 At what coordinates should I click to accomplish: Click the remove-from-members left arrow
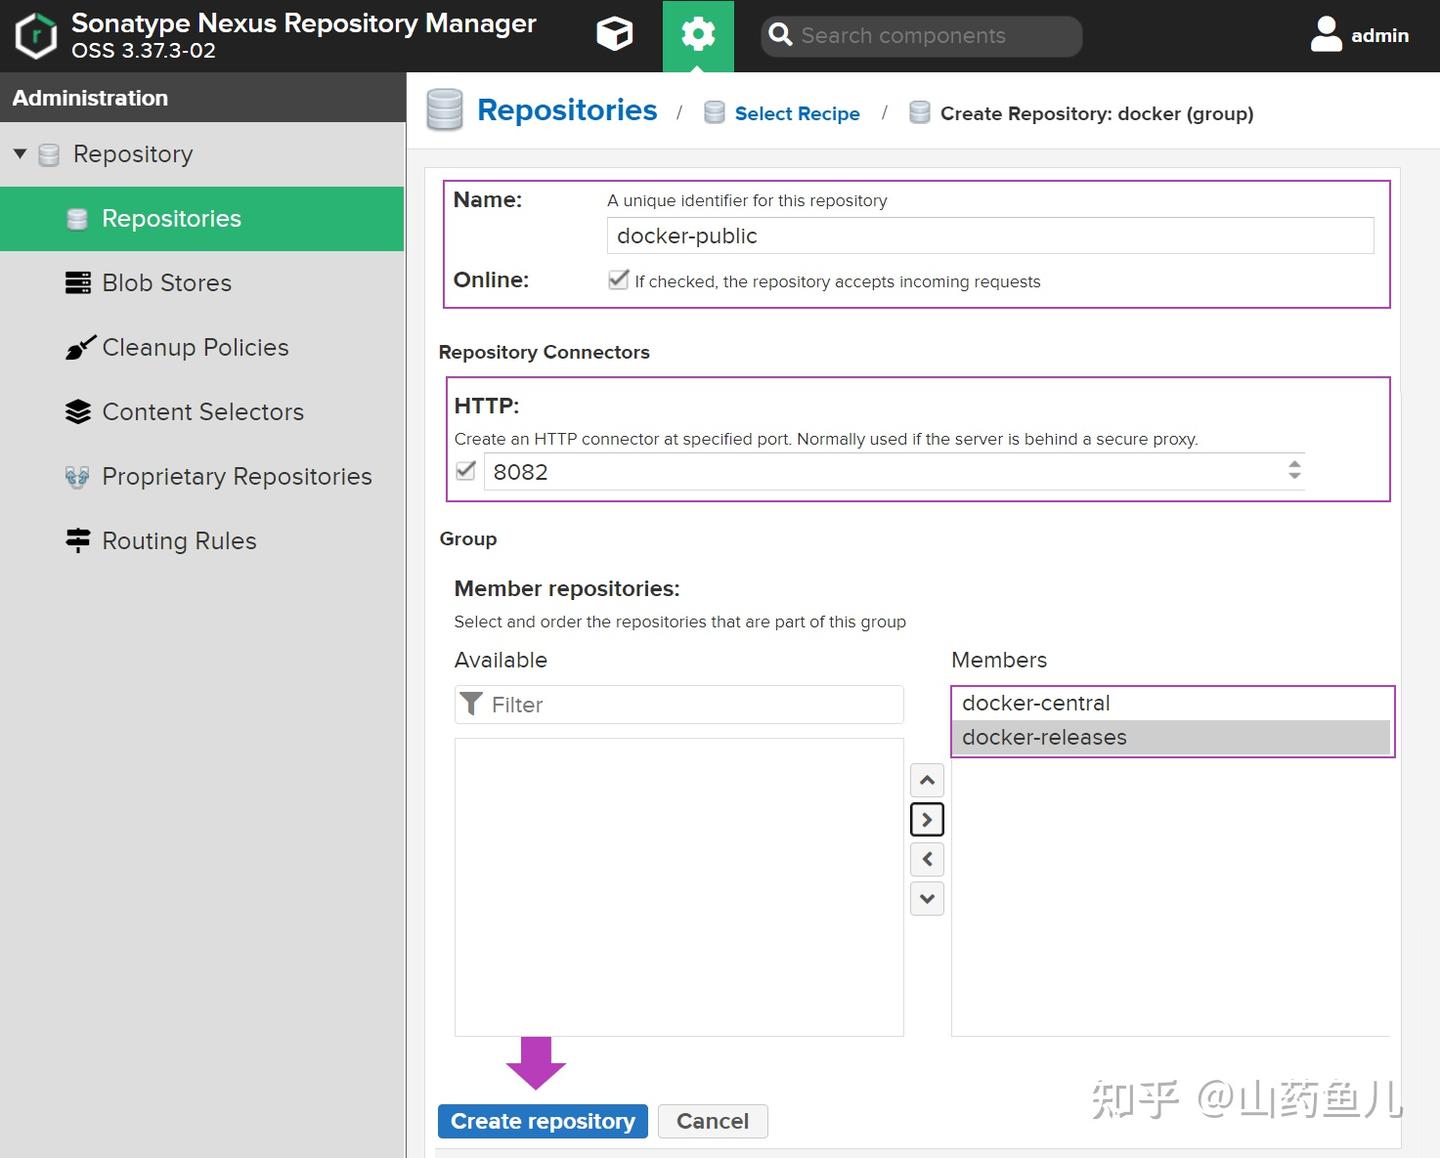(927, 859)
